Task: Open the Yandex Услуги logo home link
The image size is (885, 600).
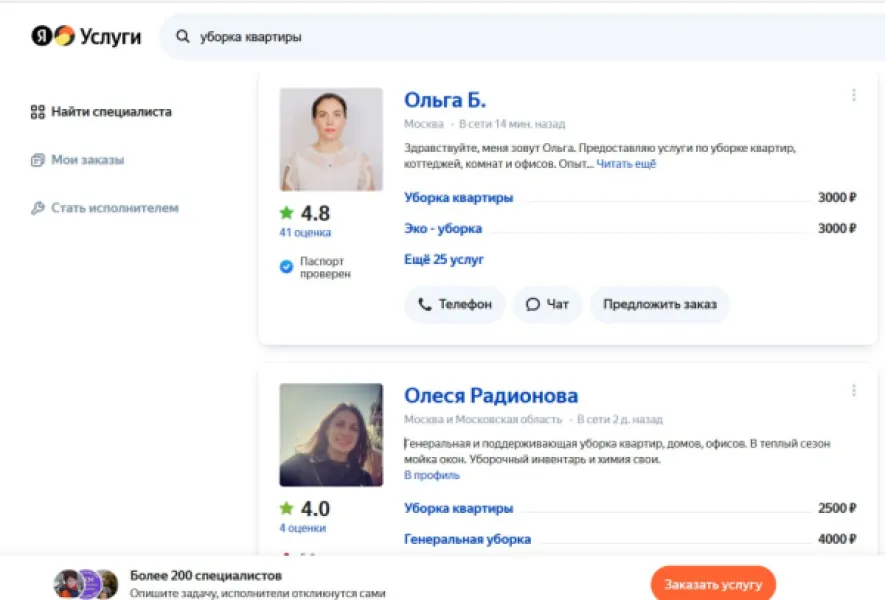Action: click(86, 36)
